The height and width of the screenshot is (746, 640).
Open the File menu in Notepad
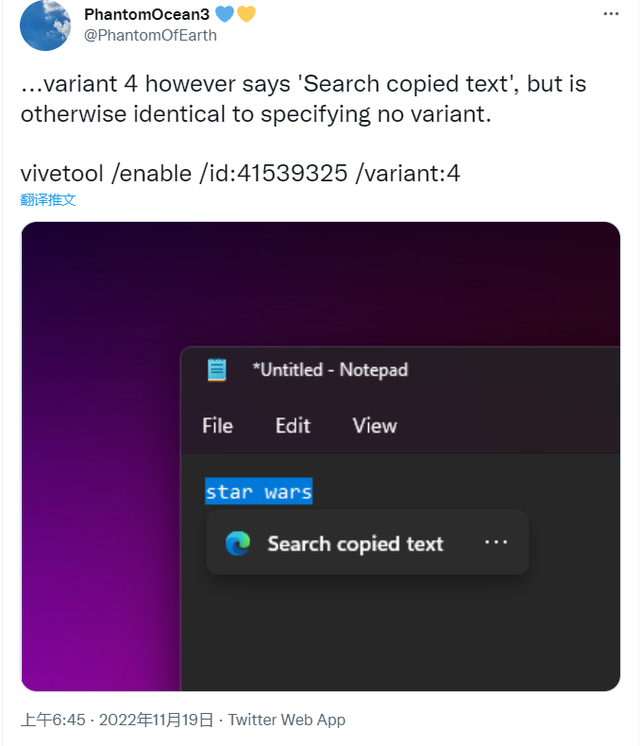click(217, 426)
